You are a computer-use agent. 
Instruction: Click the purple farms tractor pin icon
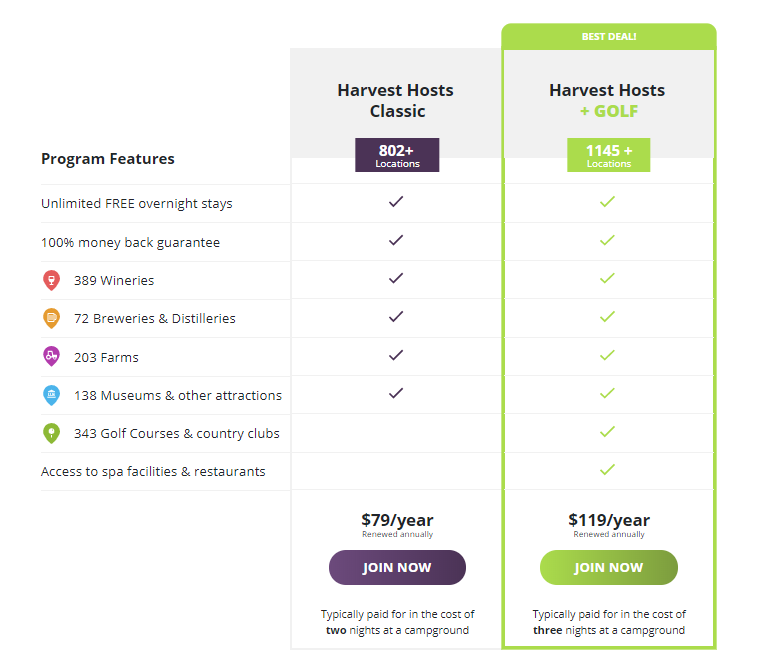coord(51,357)
